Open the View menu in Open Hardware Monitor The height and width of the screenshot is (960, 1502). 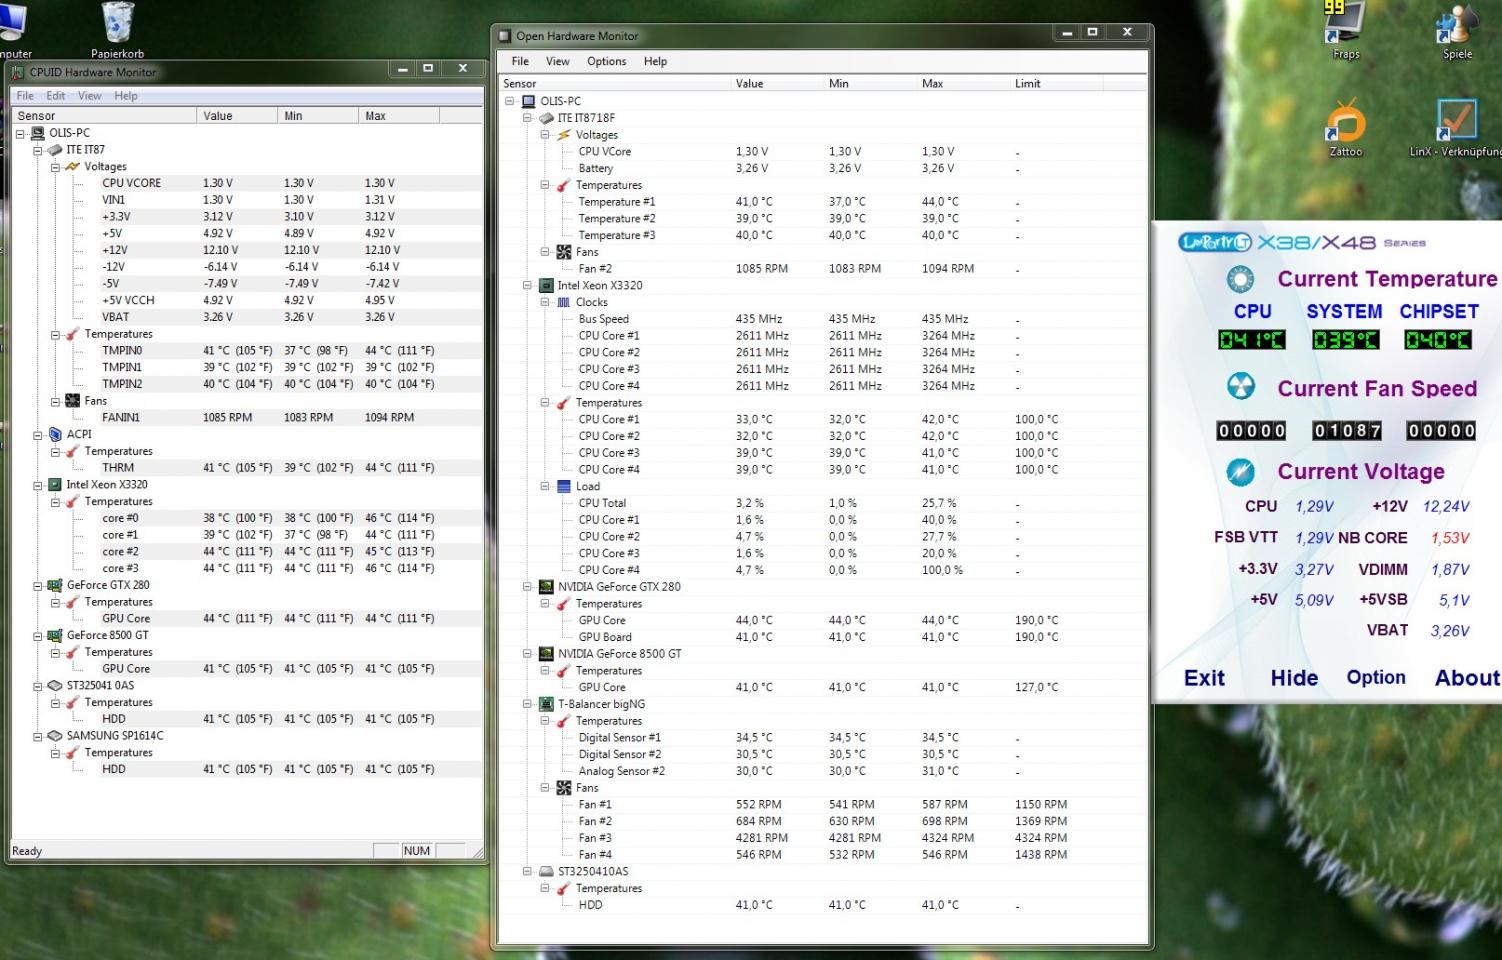coord(557,61)
